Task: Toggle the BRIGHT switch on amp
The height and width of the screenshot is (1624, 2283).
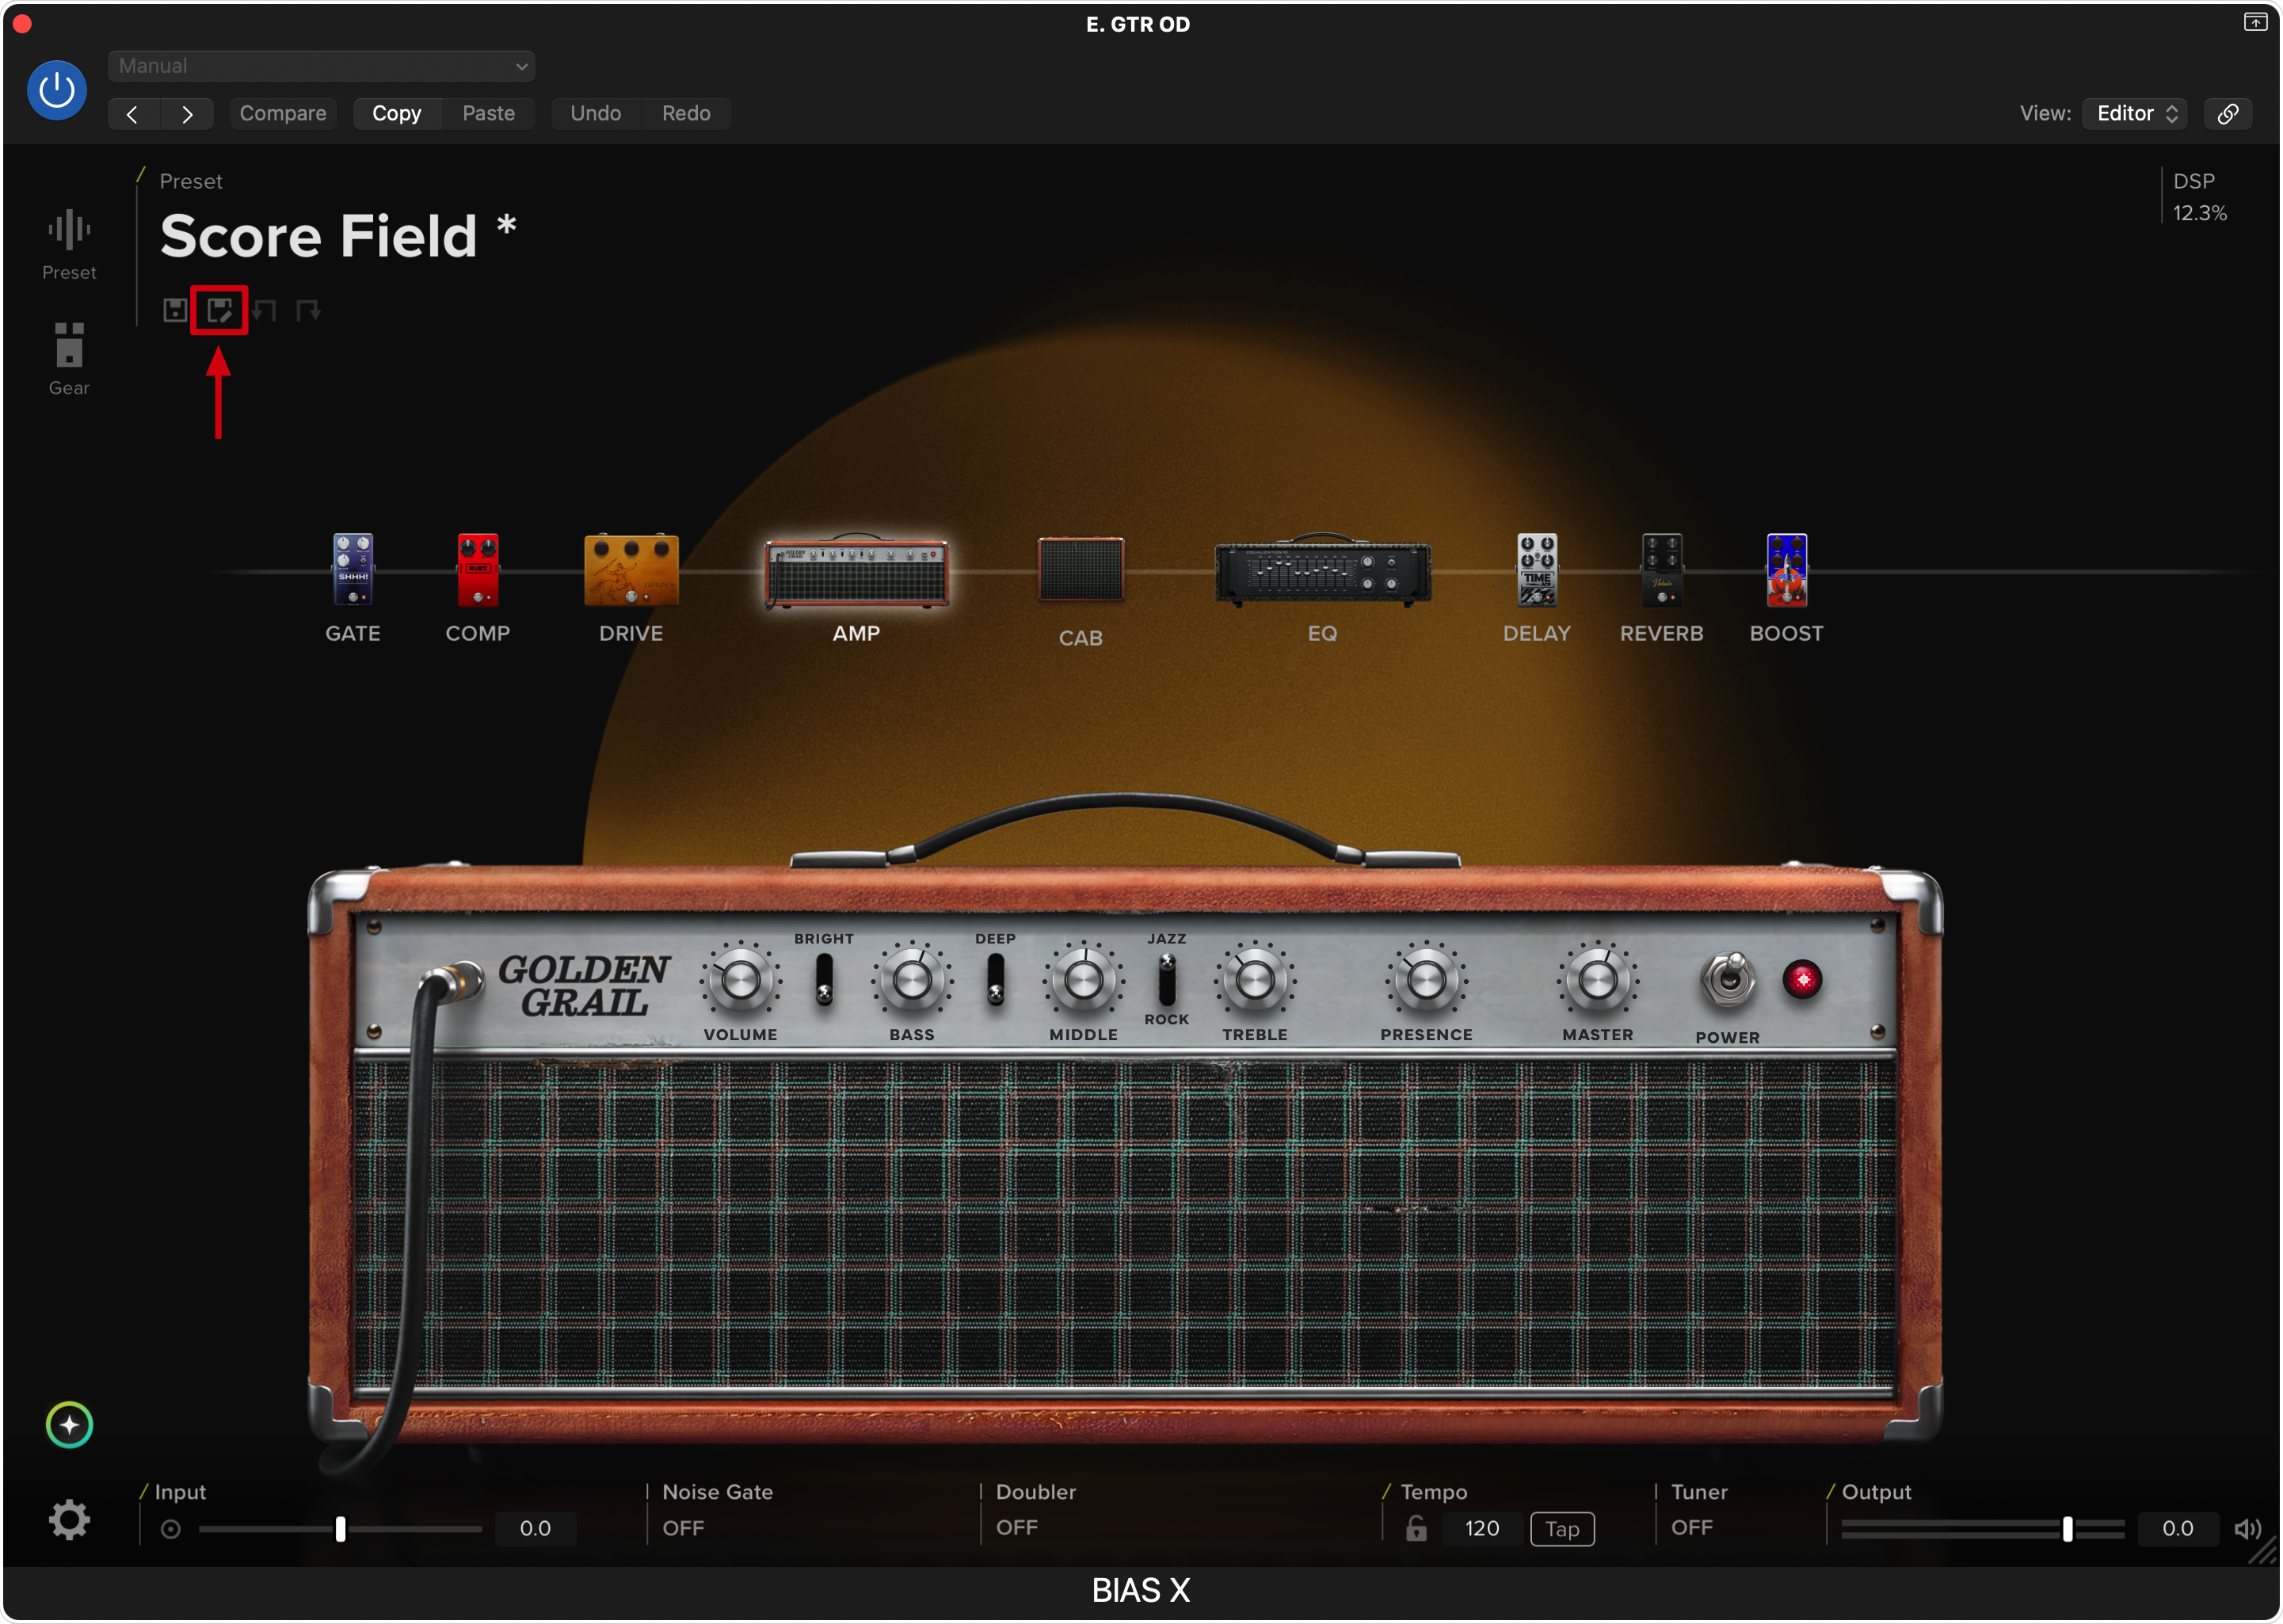Action: pos(824,980)
